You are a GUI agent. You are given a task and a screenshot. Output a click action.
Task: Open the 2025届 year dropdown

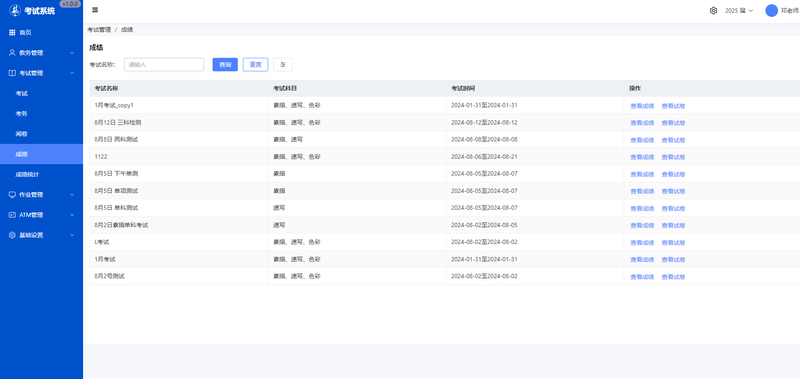[x=739, y=11]
